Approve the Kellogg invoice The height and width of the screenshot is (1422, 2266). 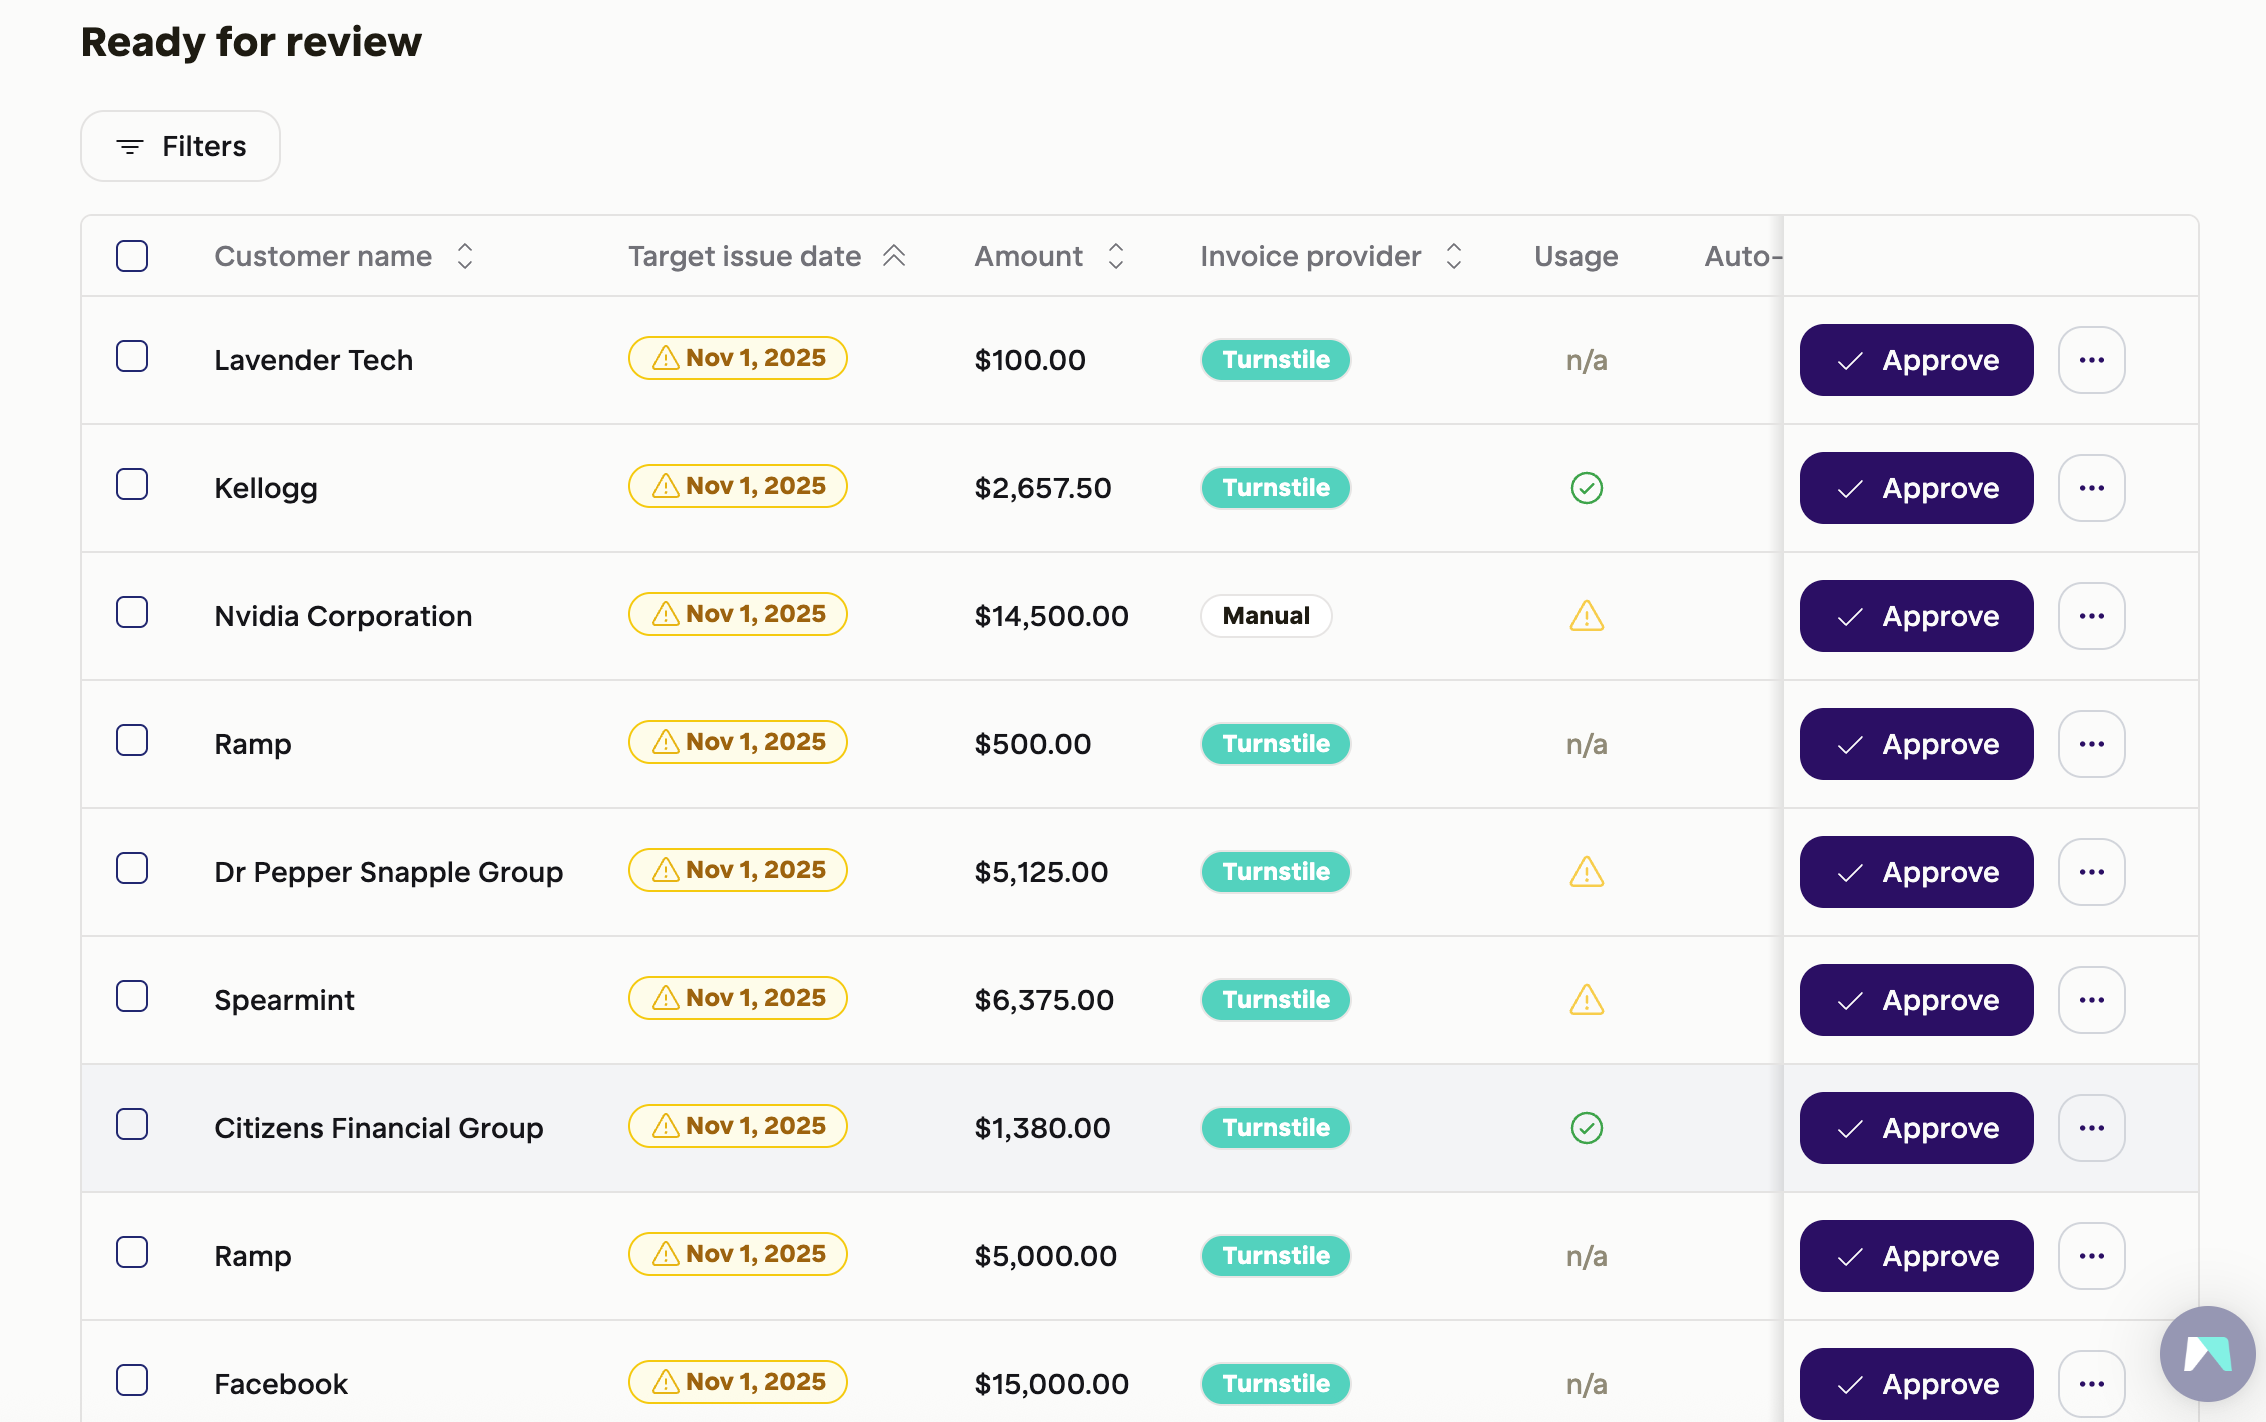[1916, 488]
